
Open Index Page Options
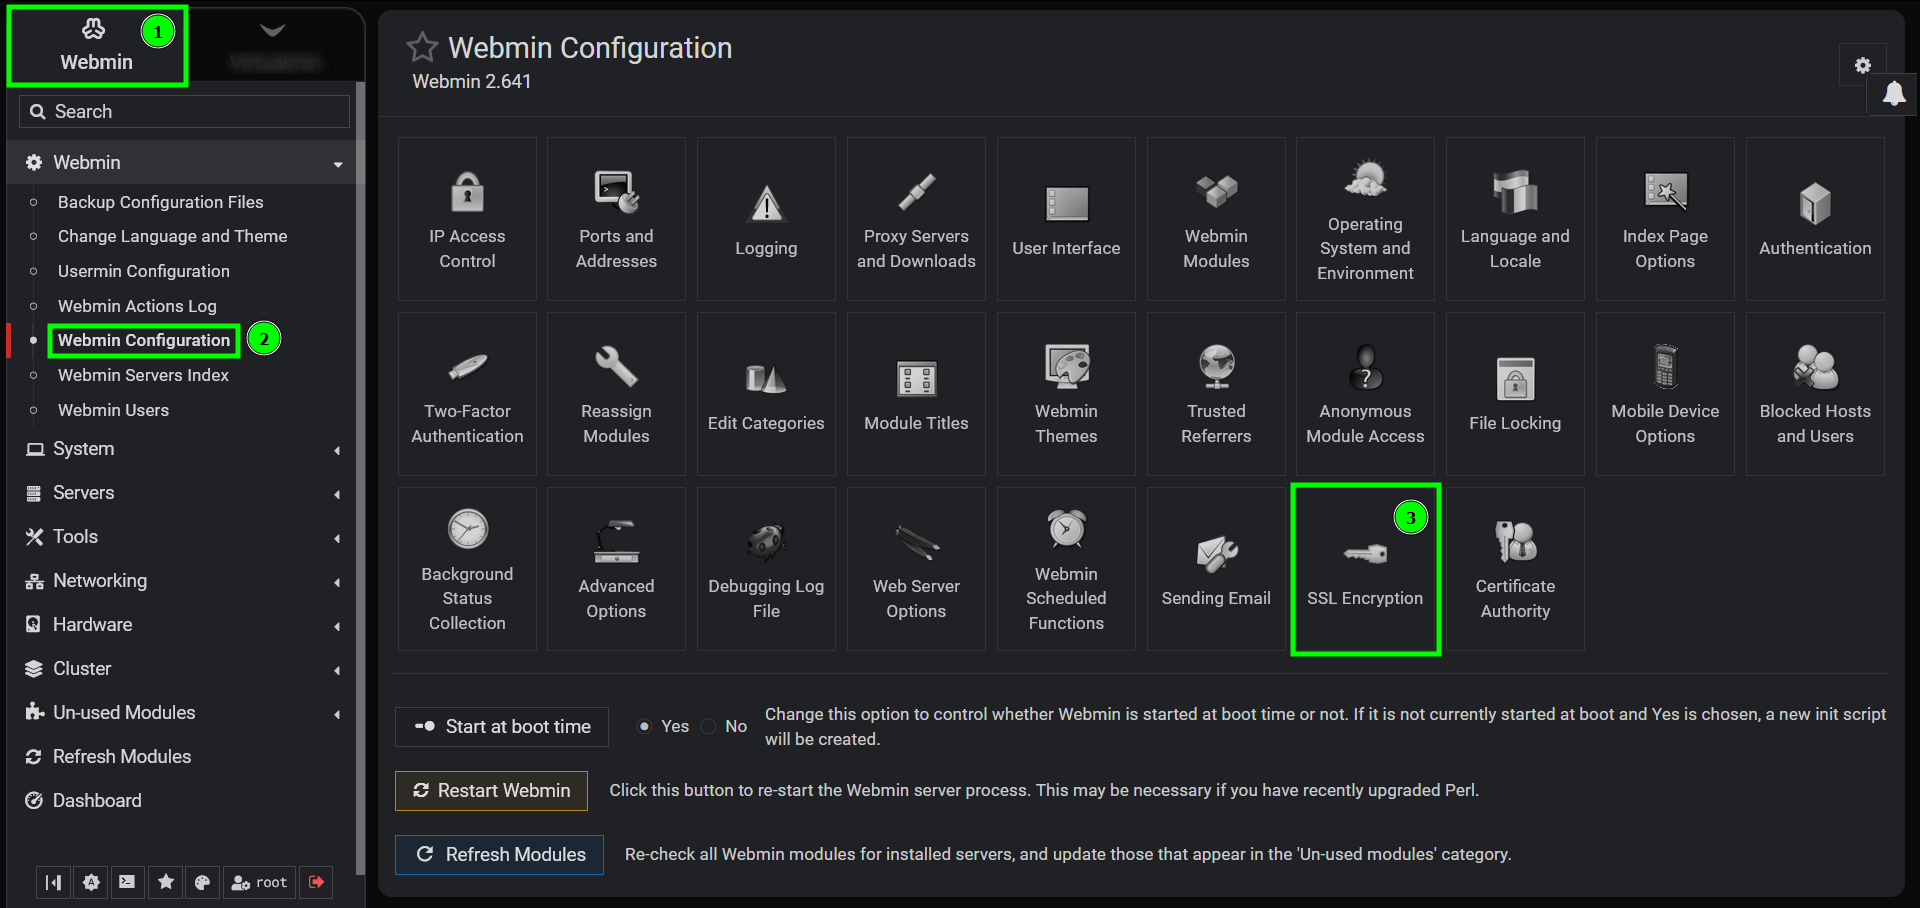coord(1665,219)
